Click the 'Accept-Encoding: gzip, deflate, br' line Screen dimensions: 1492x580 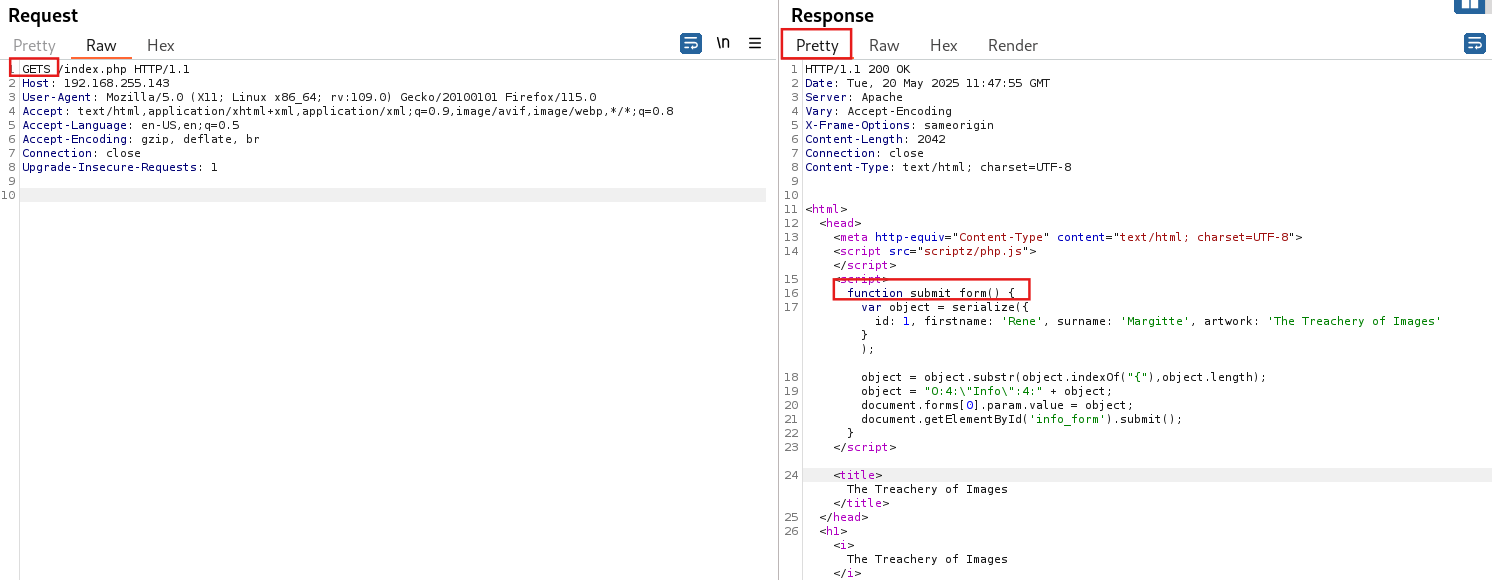[x=141, y=139]
